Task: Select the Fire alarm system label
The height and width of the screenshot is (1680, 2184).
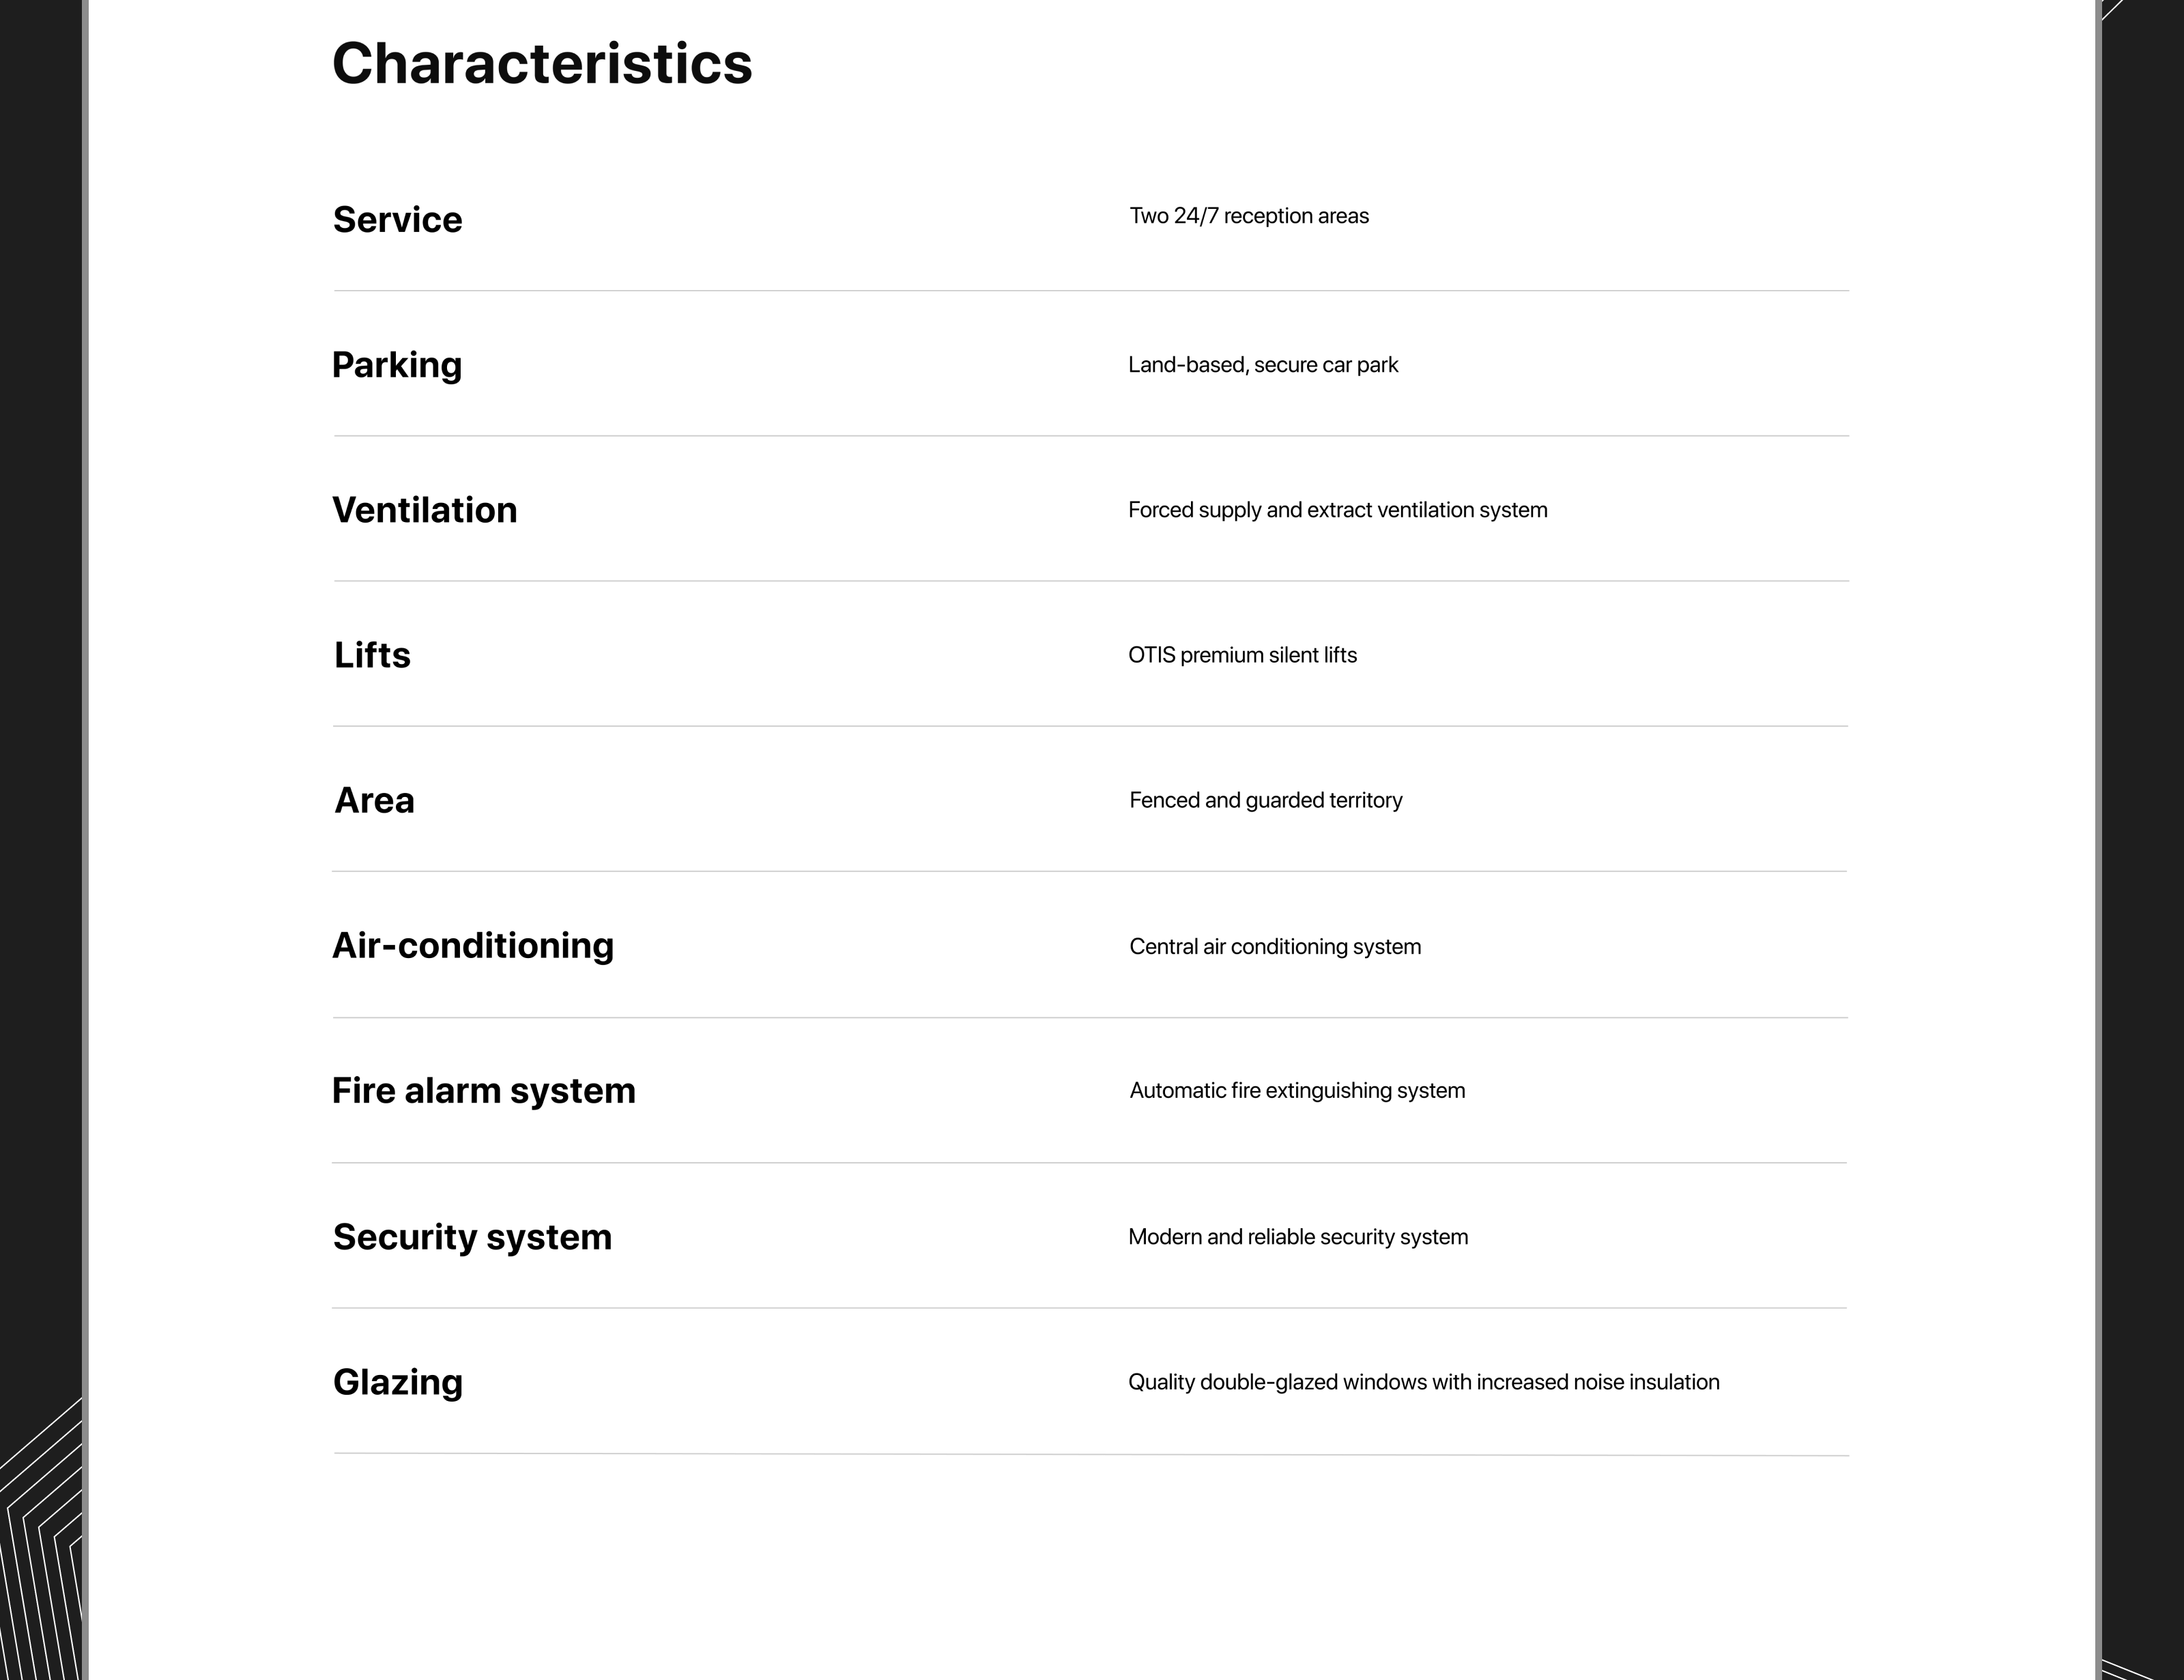Action: point(483,1090)
